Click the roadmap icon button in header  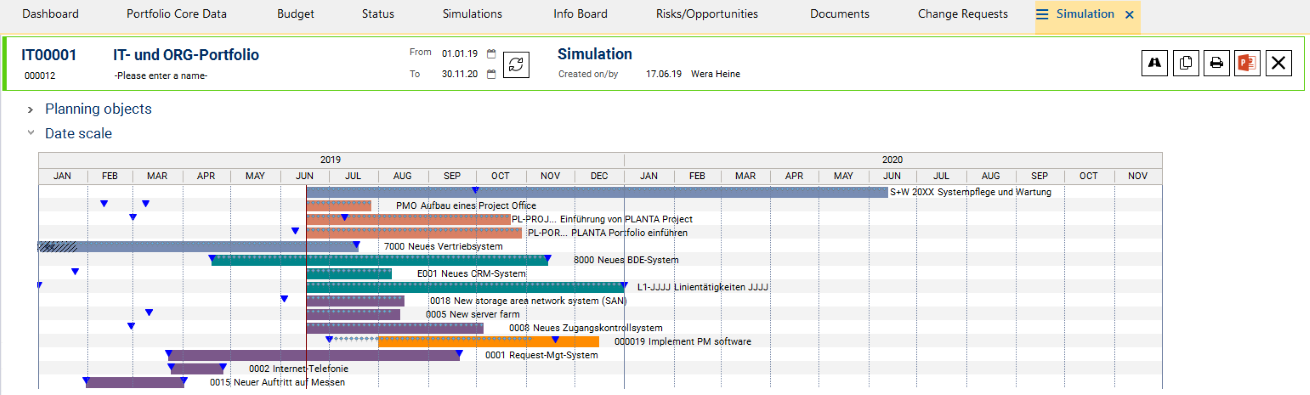tap(1155, 63)
